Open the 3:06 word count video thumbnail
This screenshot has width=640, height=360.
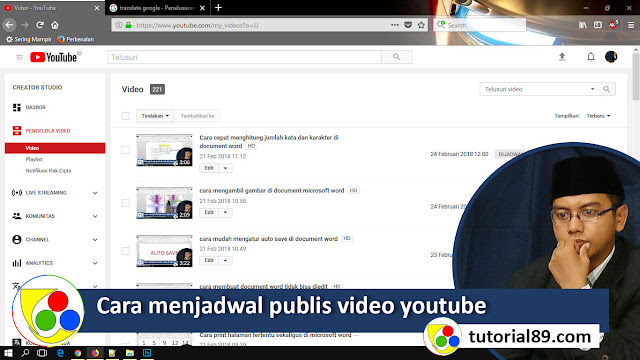point(164,150)
